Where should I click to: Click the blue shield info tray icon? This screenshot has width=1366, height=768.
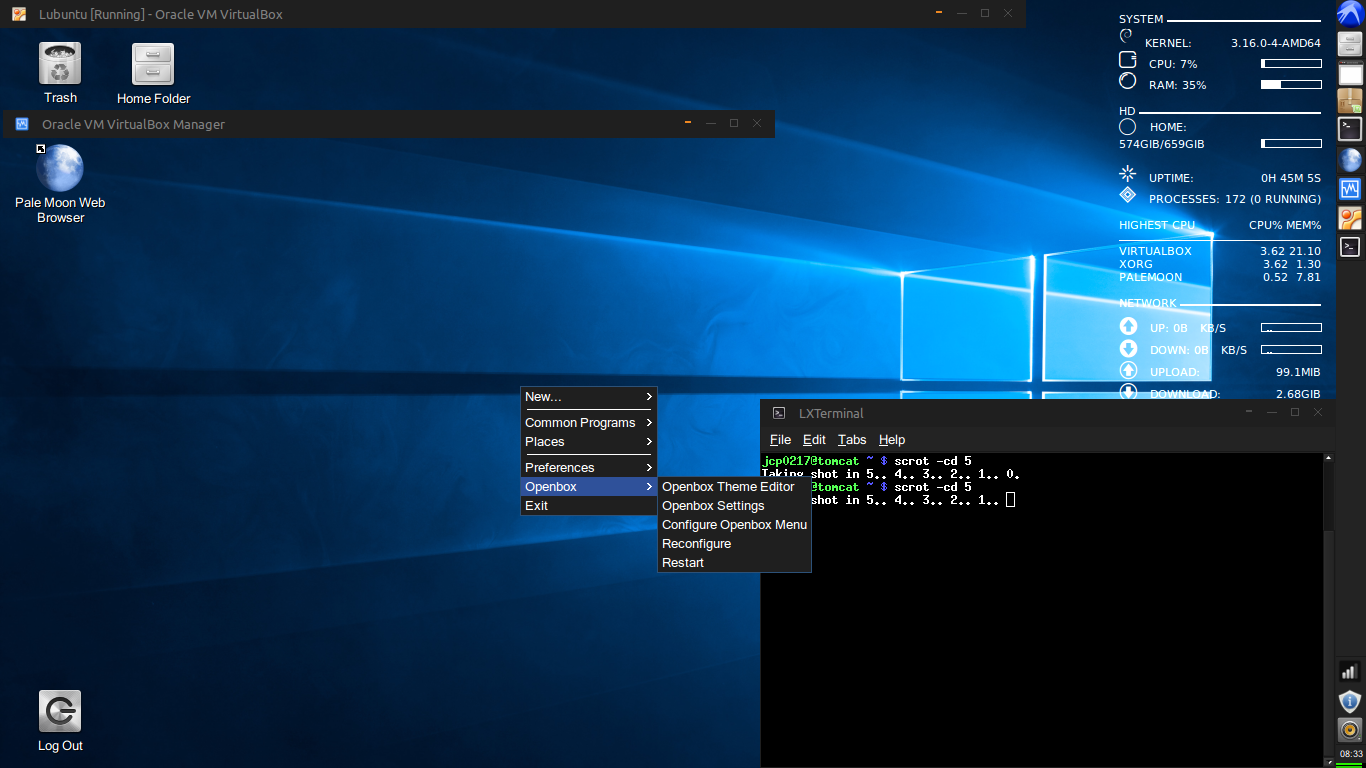[x=1350, y=701]
